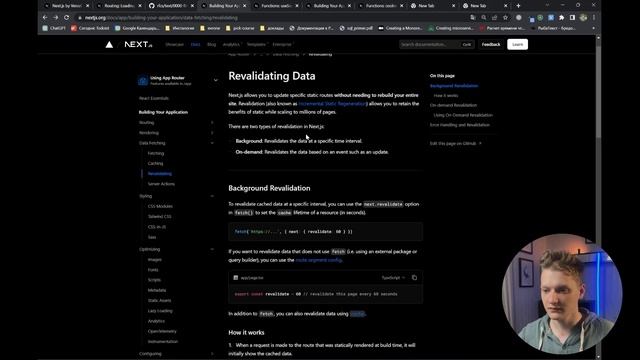Open the Fetching sidebar page
Screen dimensions: 640x360
pyautogui.click(x=156, y=153)
